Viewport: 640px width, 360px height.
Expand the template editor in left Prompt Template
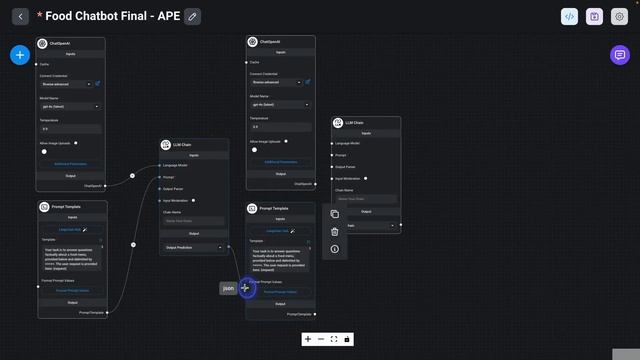101,240
